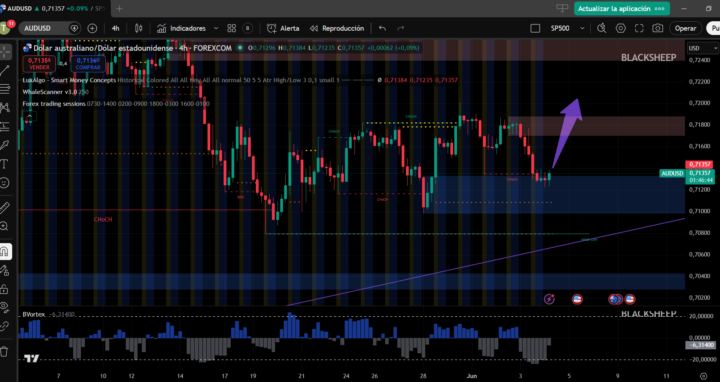Activate the zoom in tool

point(4,226)
